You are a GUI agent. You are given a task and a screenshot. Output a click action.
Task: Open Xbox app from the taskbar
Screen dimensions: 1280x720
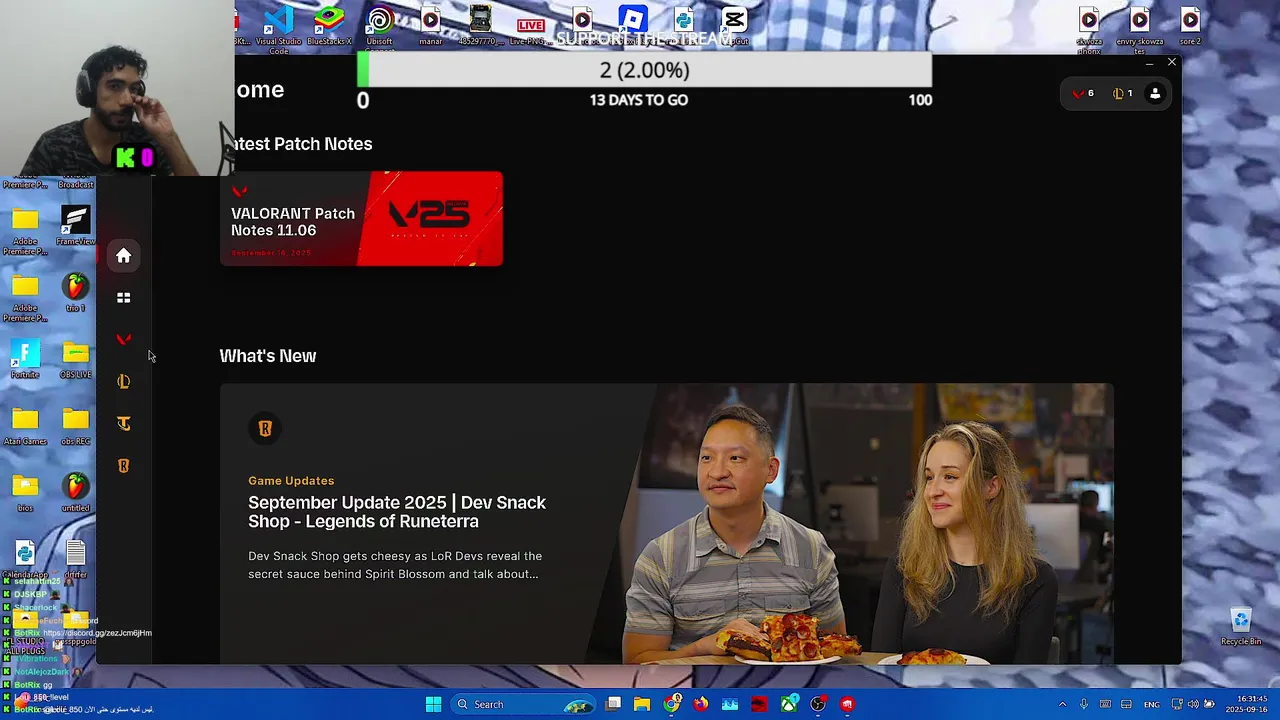tap(789, 704)
